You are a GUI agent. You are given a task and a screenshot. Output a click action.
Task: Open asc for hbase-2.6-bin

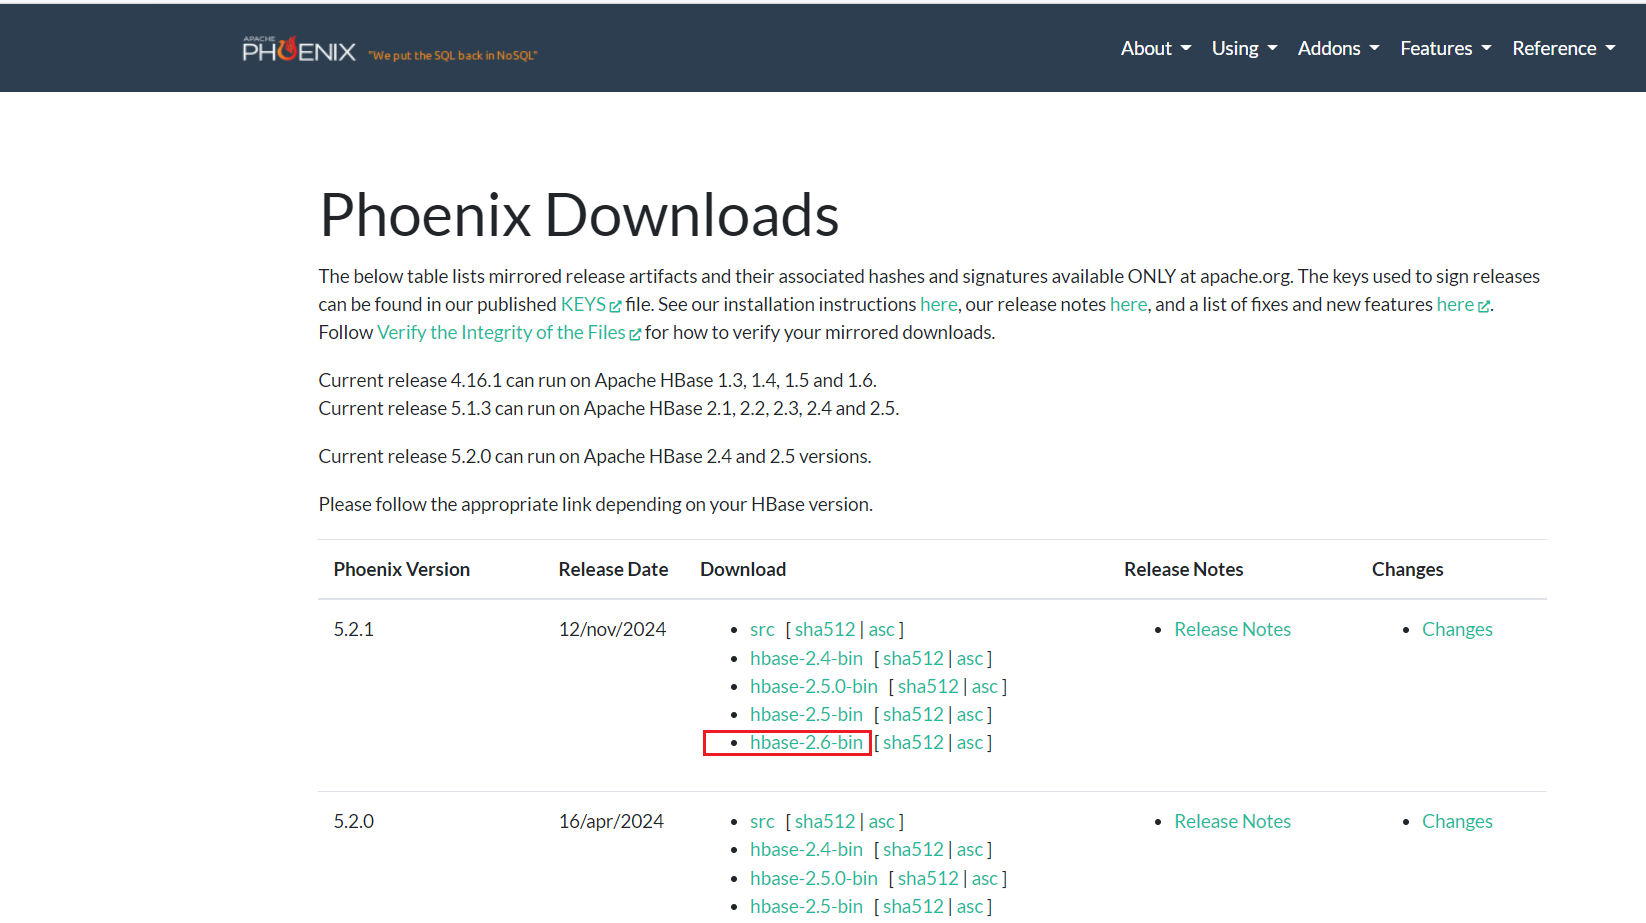[x=969, y=742]
